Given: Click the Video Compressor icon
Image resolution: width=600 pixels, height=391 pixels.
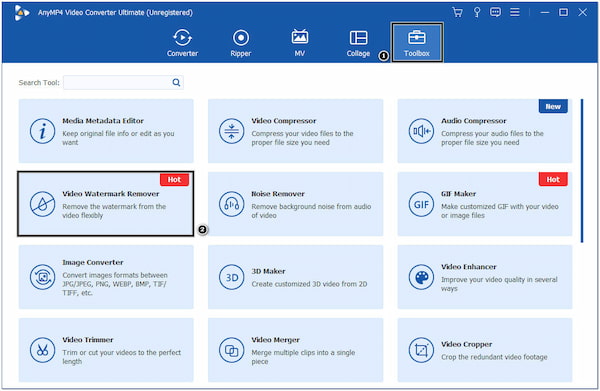Looking at the screenshot, I should coord(232,131).
